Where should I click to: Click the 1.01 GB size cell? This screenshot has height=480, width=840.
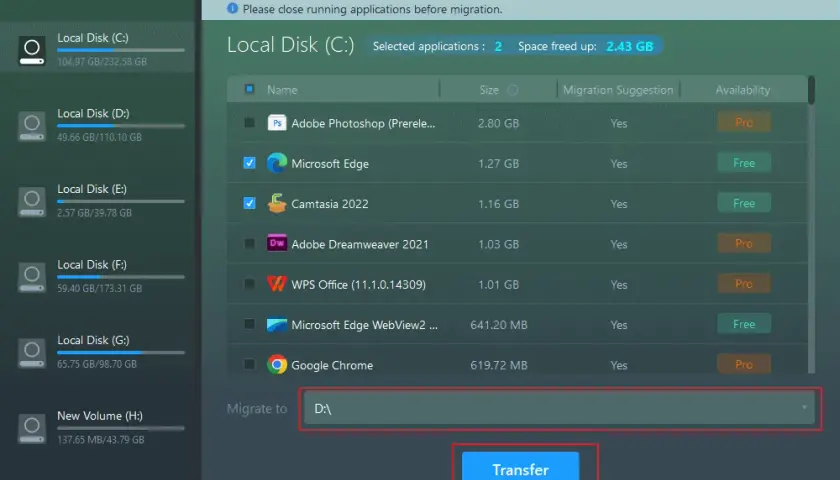(x=498, y=284)
